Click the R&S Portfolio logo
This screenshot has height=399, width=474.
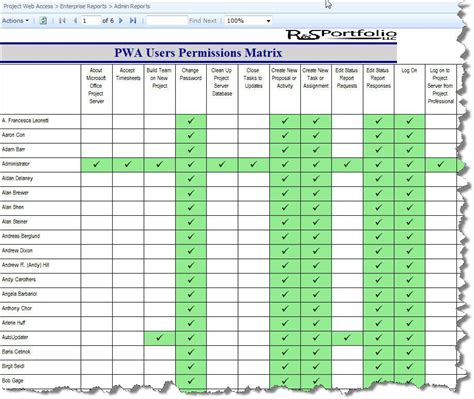tap(341, 35)
